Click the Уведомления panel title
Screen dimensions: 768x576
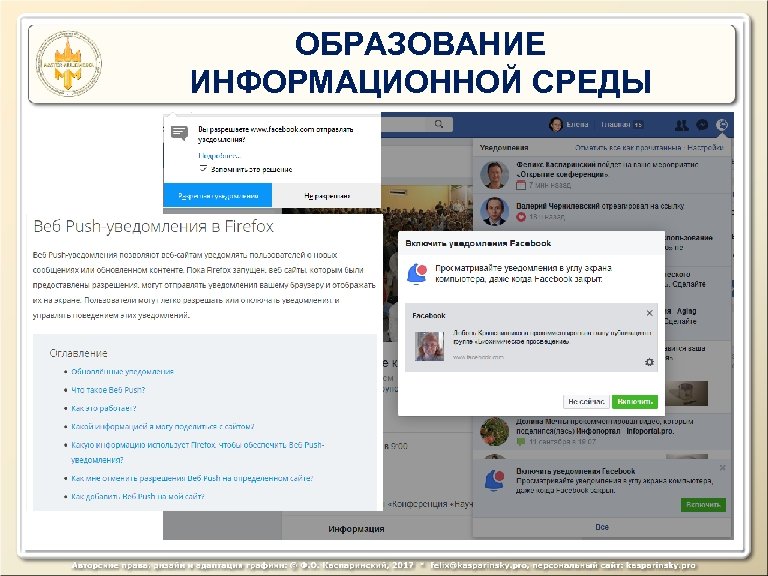click(504, 147)
